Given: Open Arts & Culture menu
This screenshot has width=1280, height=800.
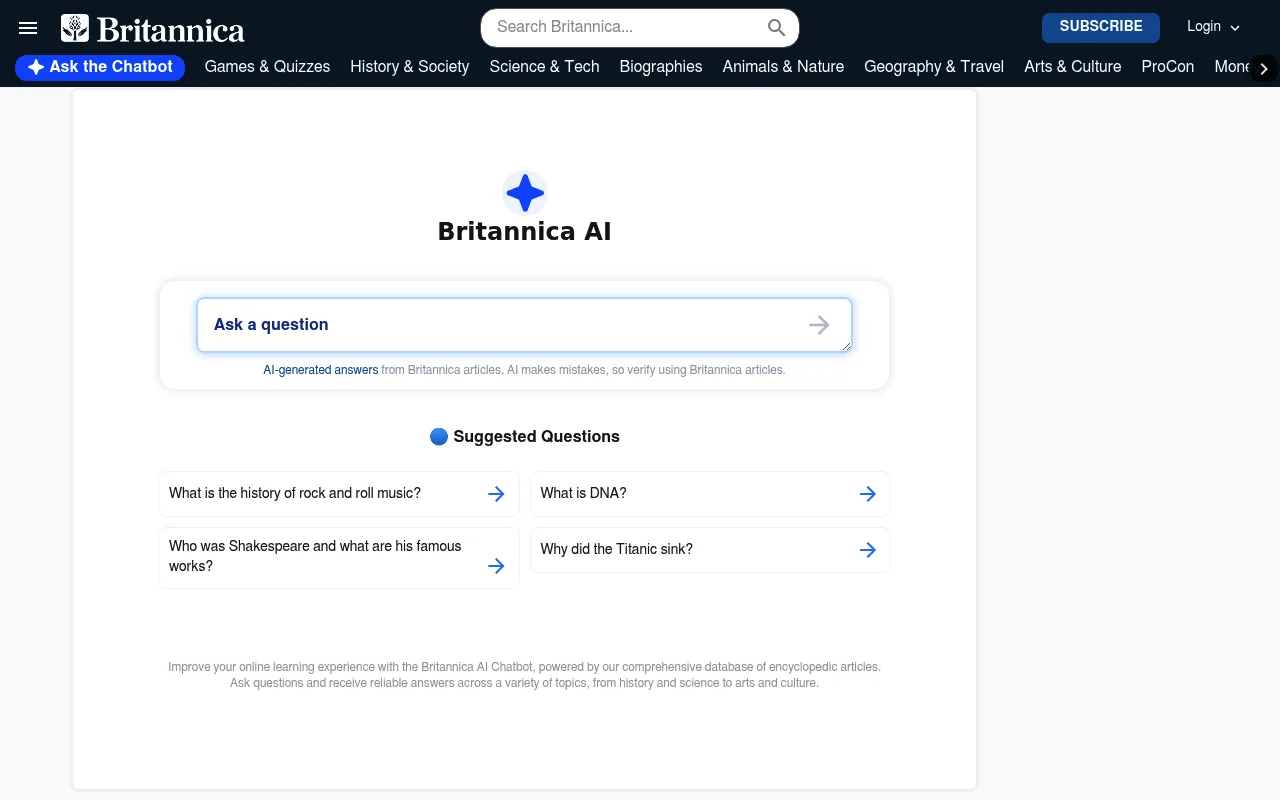Looking at the screenshot, I should point(1072,67).
